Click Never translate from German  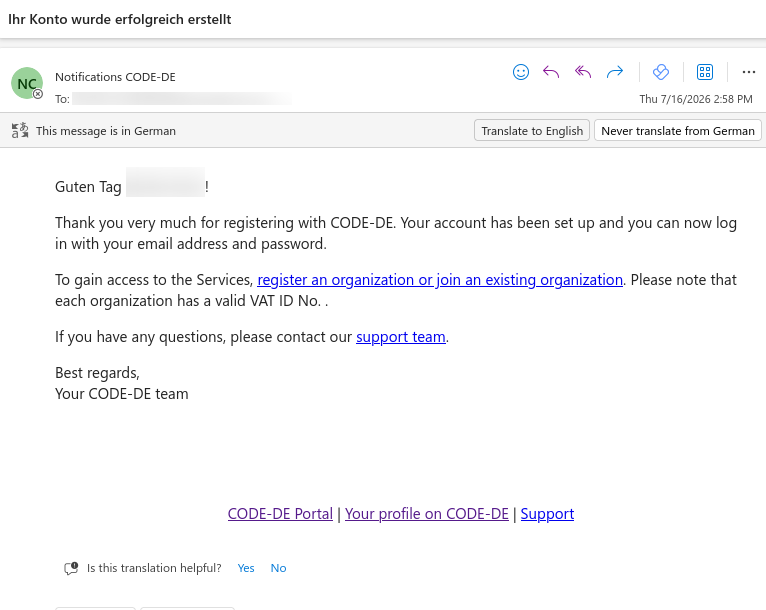[x=678, y=130]
